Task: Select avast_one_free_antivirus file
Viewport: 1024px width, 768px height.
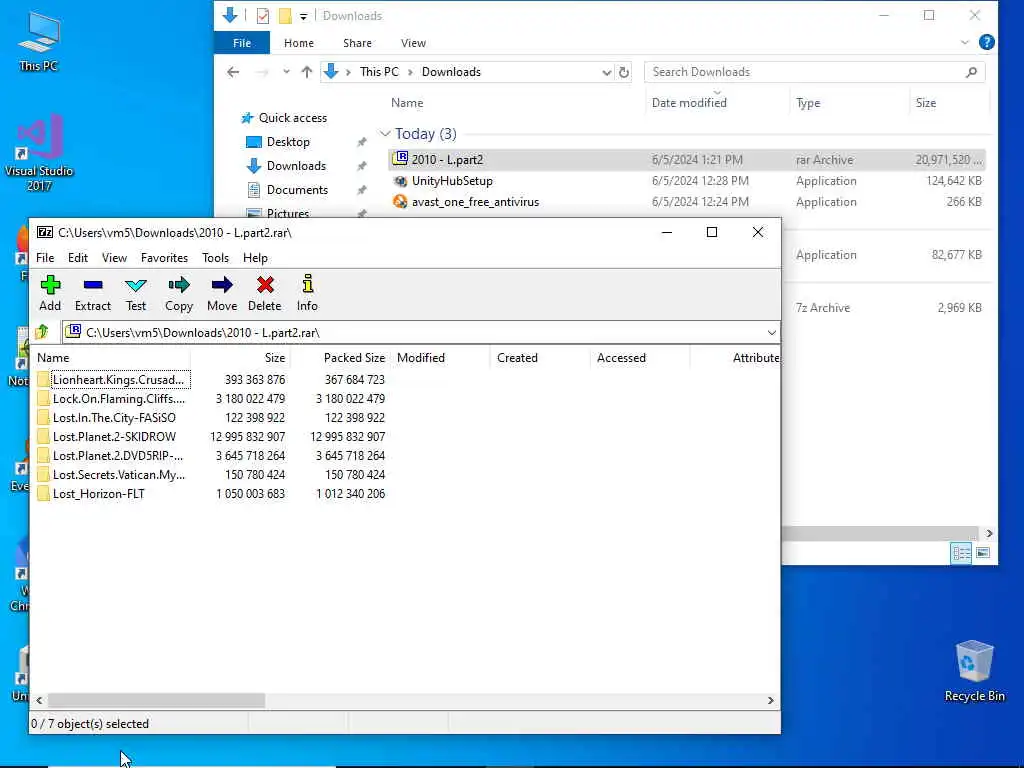Action: pos(686,202)
